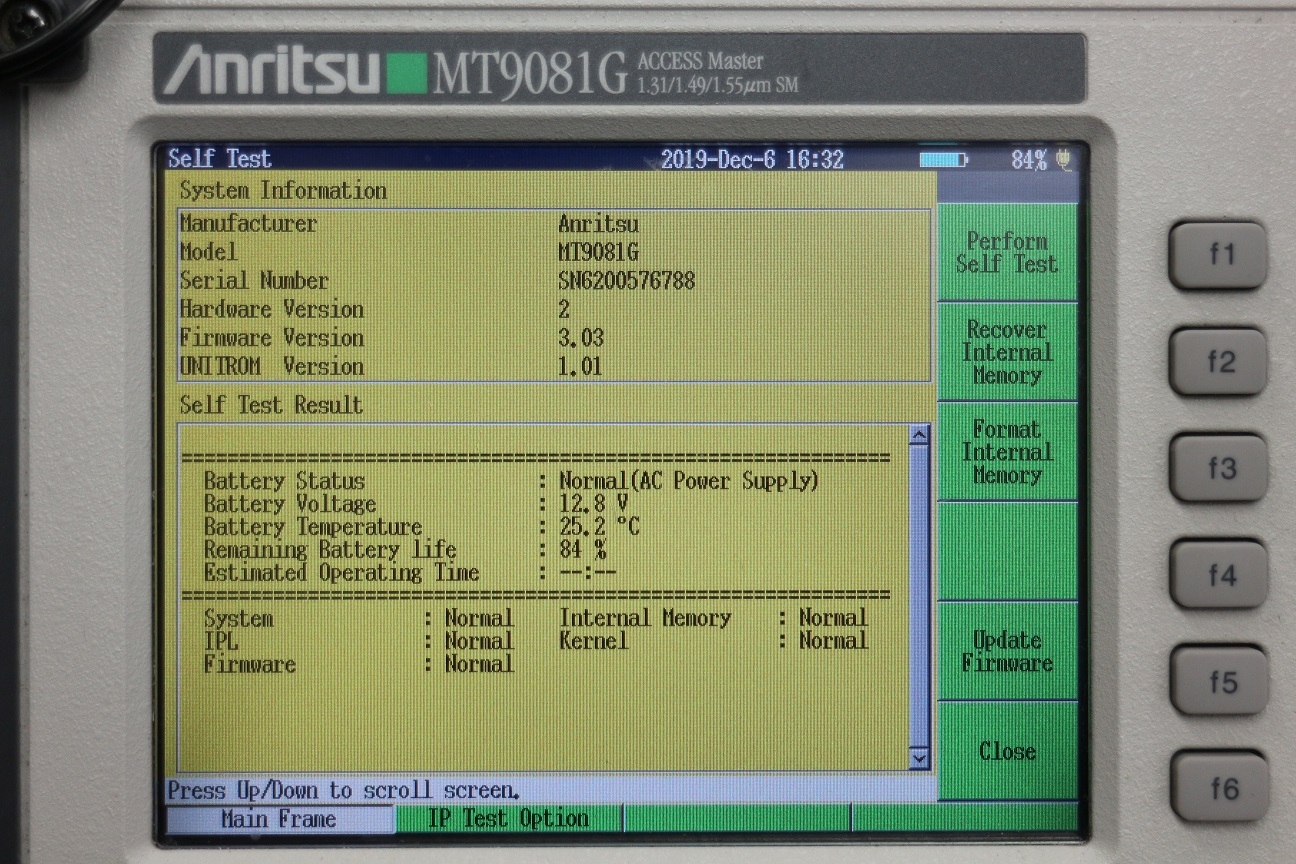The image size is (1296, 864).
Task: Click the Self Test title text
Action: 219,158
